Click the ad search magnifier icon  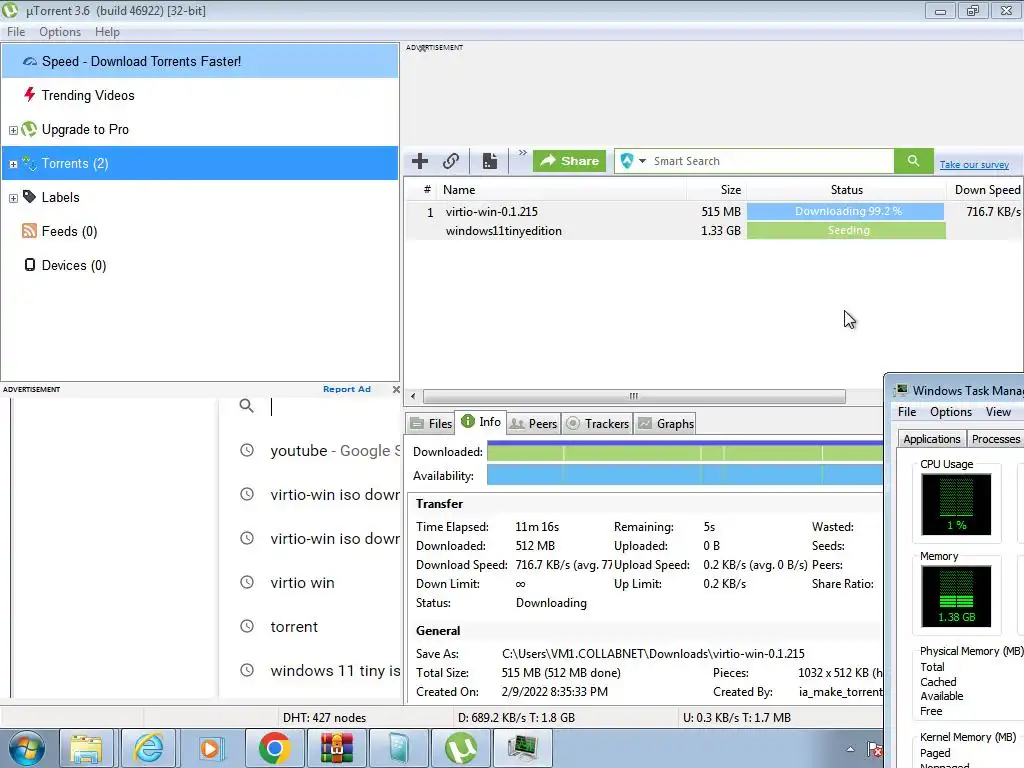pos(246,406)
